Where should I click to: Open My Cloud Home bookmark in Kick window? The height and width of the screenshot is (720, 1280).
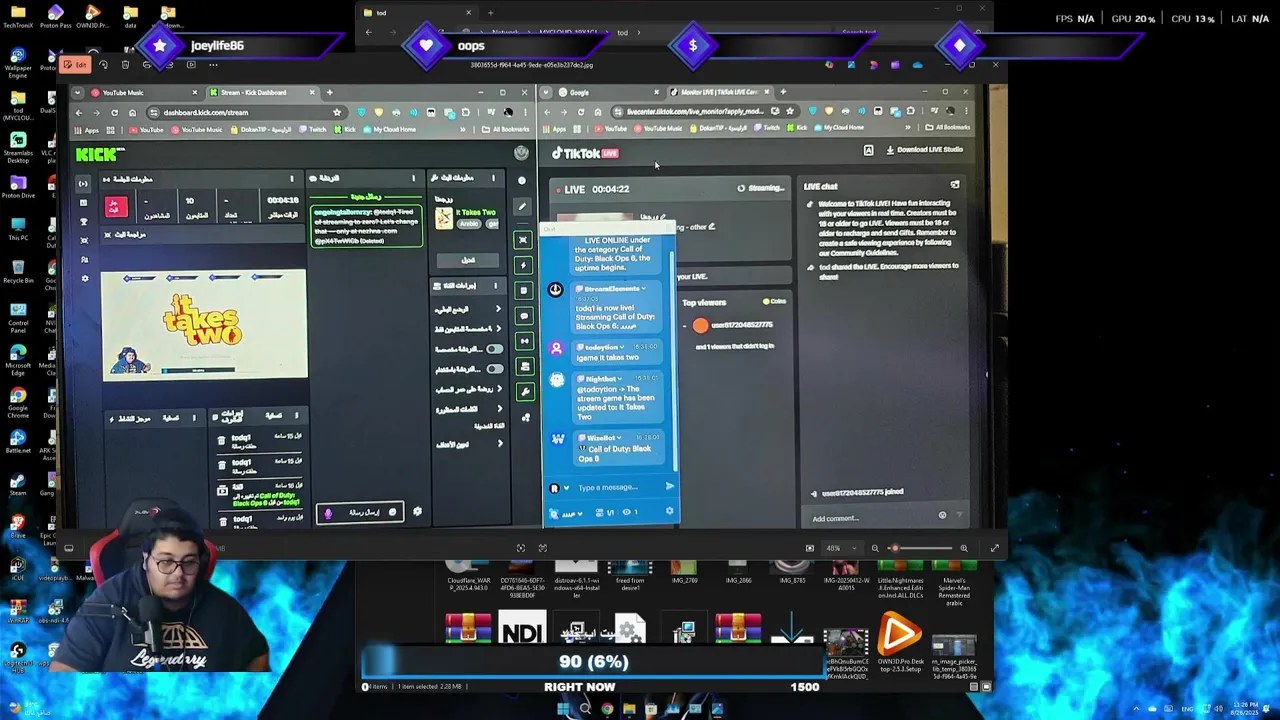(x=388, y=129)
